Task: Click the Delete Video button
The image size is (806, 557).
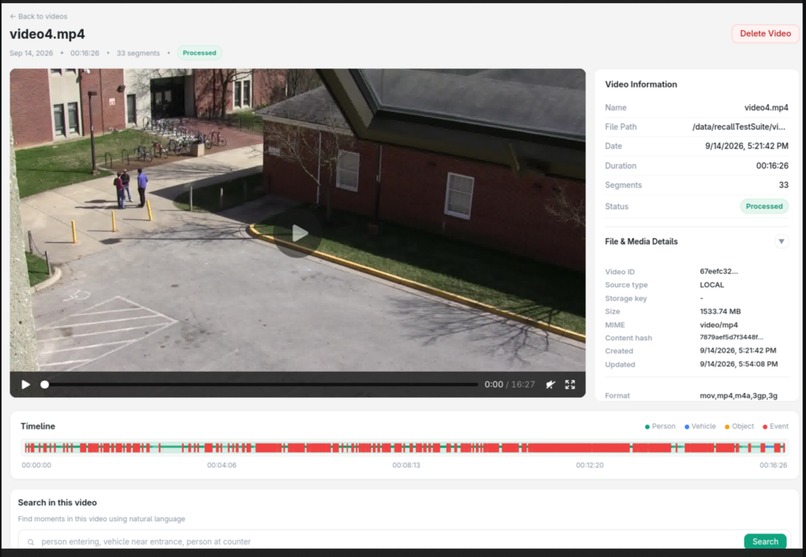Action: pyautogui.click(x=765, y=33)
